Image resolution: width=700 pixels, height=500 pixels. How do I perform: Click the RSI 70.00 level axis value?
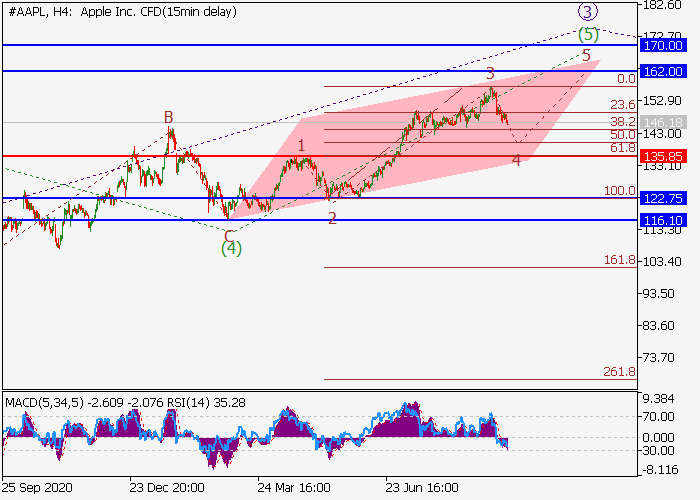point(658,417)
